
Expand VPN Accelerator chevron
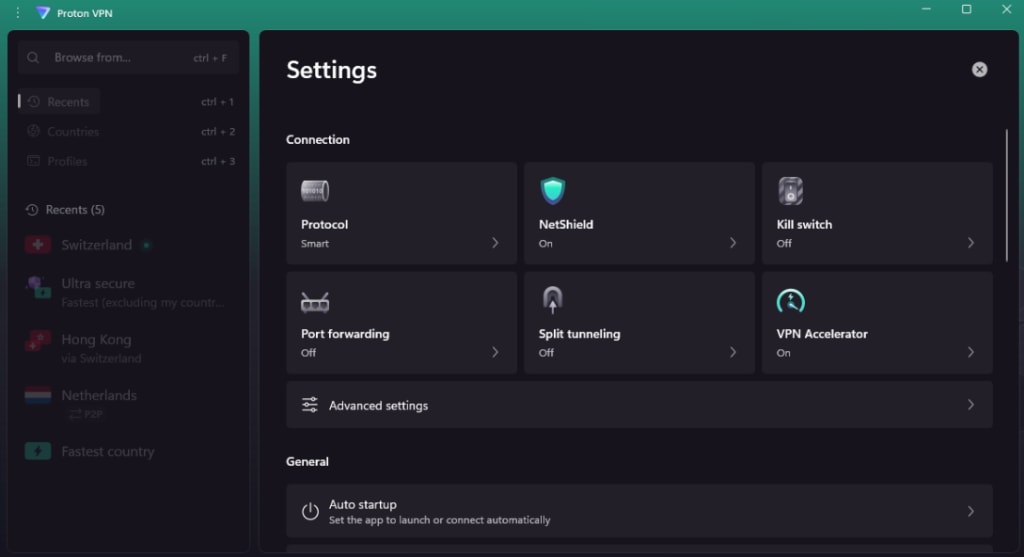coord(970,353)
